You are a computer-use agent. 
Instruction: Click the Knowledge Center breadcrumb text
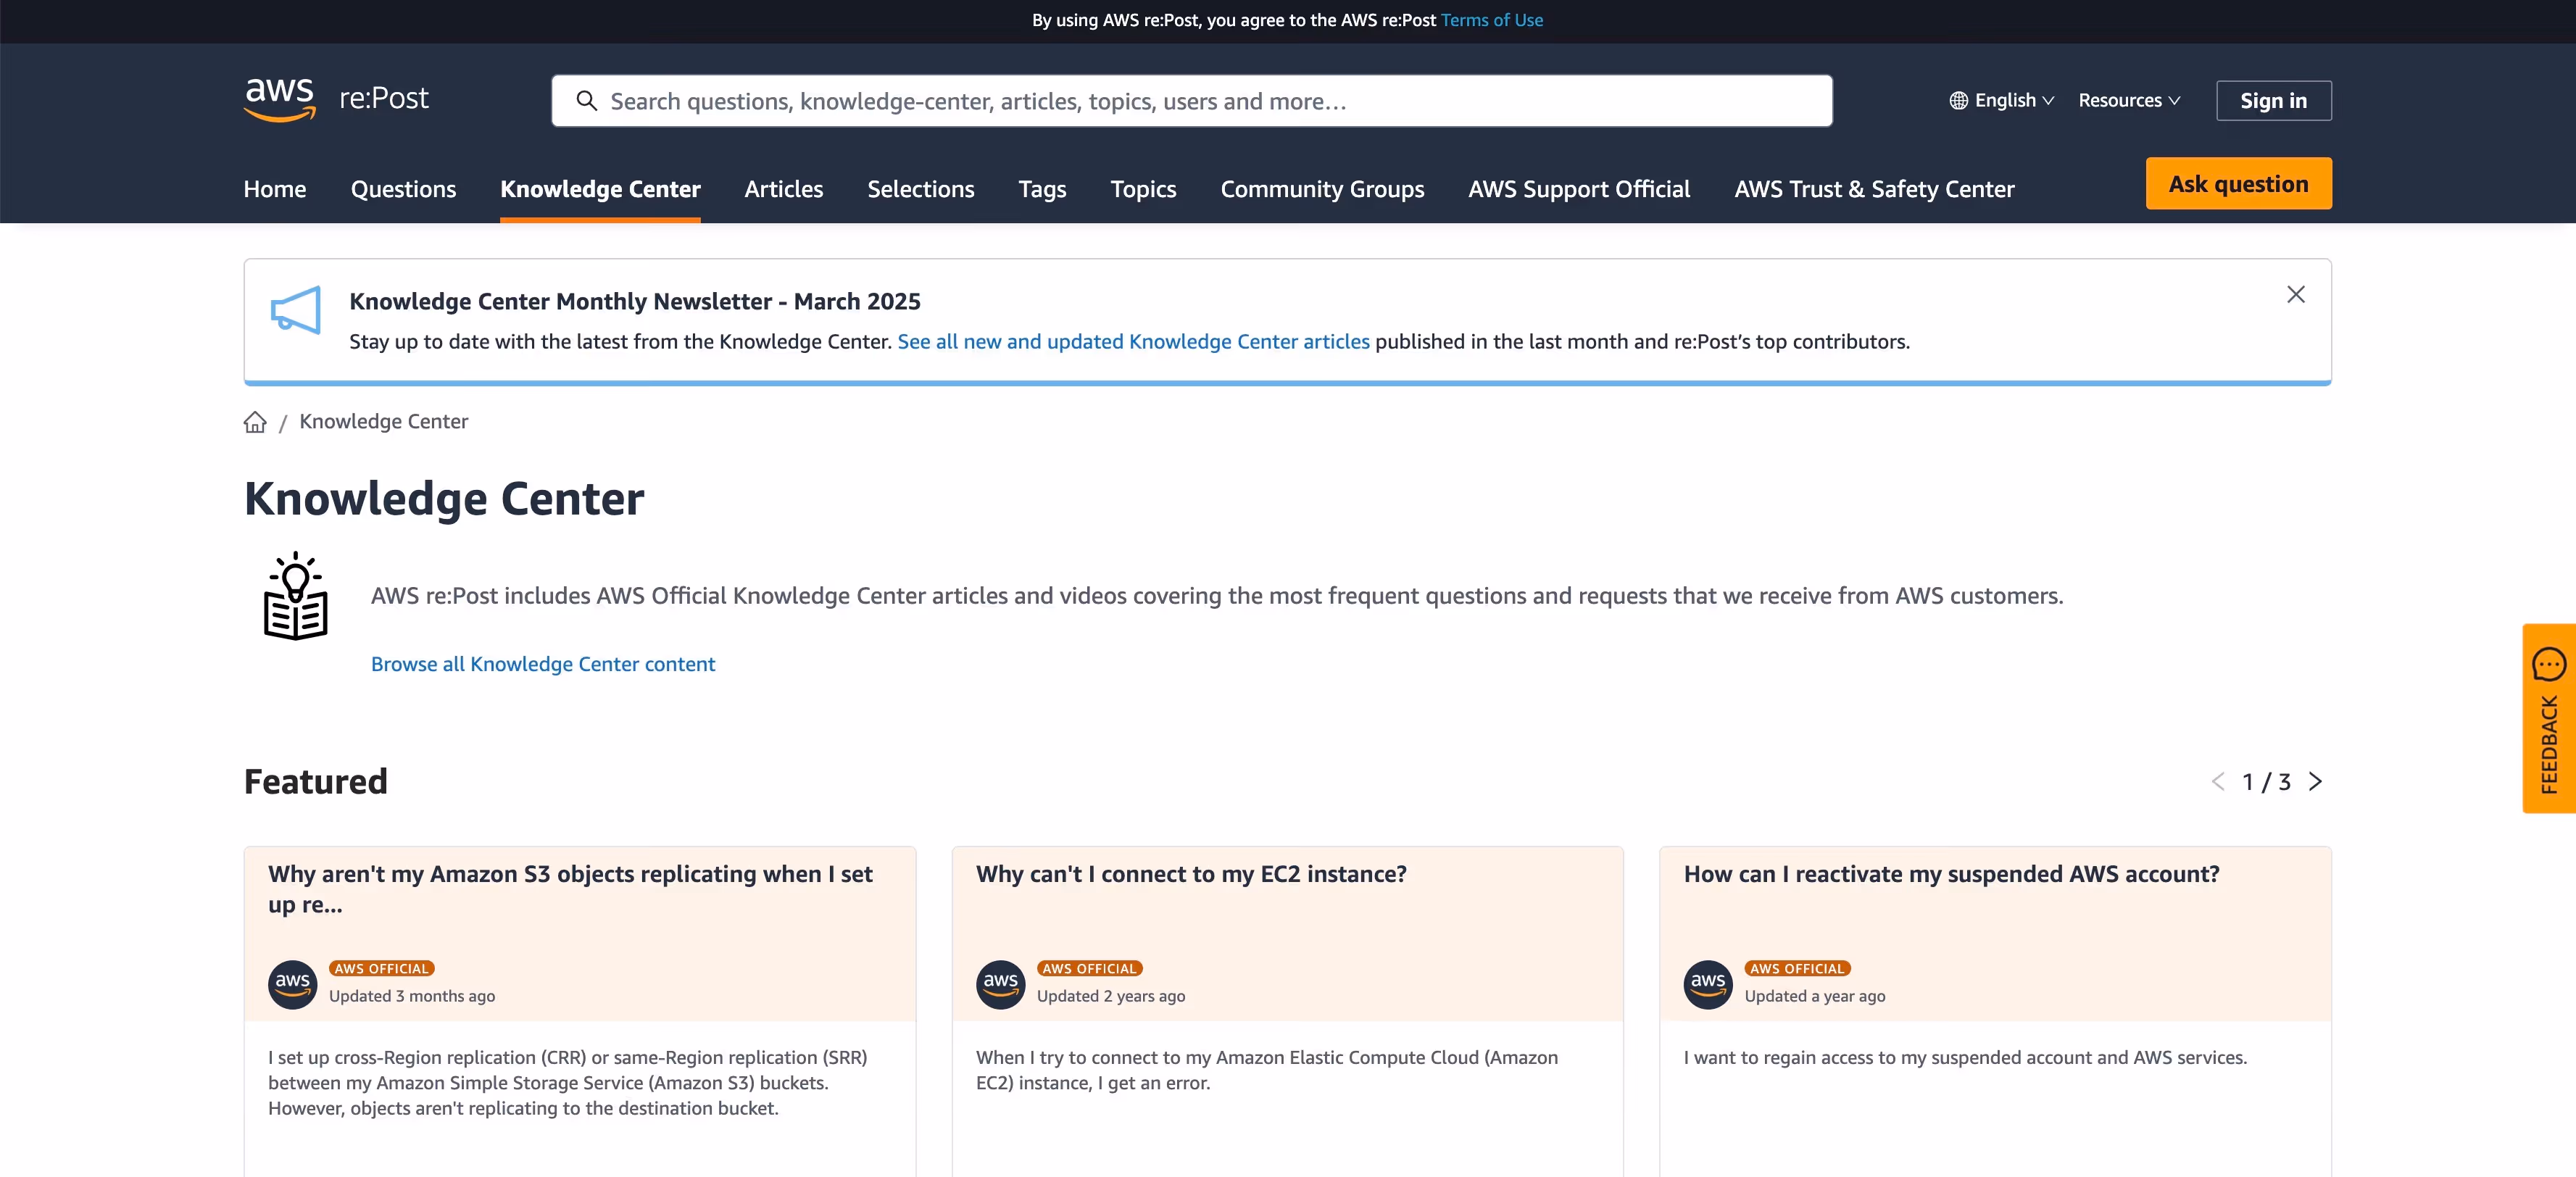click(383, 421)
